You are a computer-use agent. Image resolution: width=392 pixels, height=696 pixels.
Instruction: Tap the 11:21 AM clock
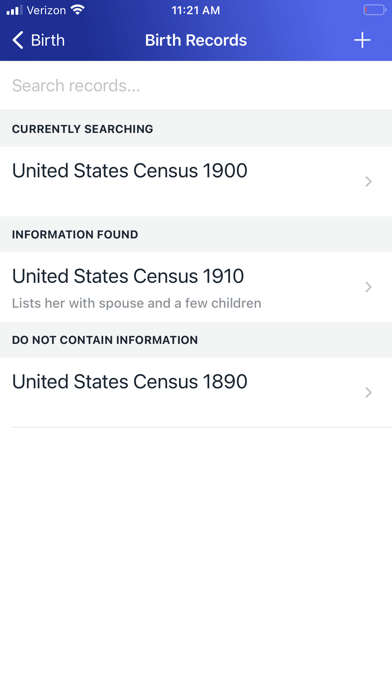tap(196, 10)
